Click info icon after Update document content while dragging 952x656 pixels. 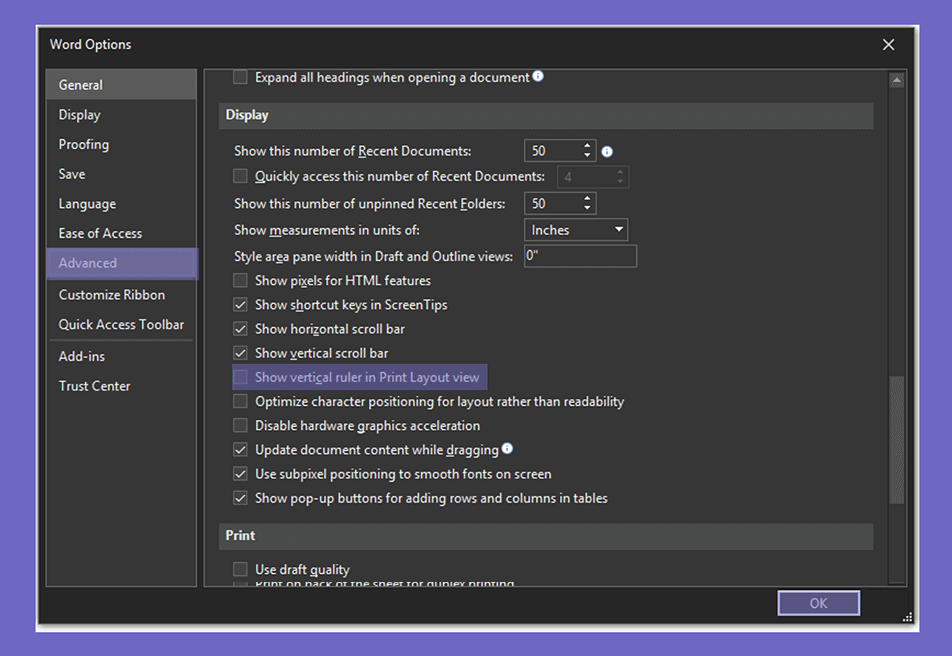coord(508,448)
